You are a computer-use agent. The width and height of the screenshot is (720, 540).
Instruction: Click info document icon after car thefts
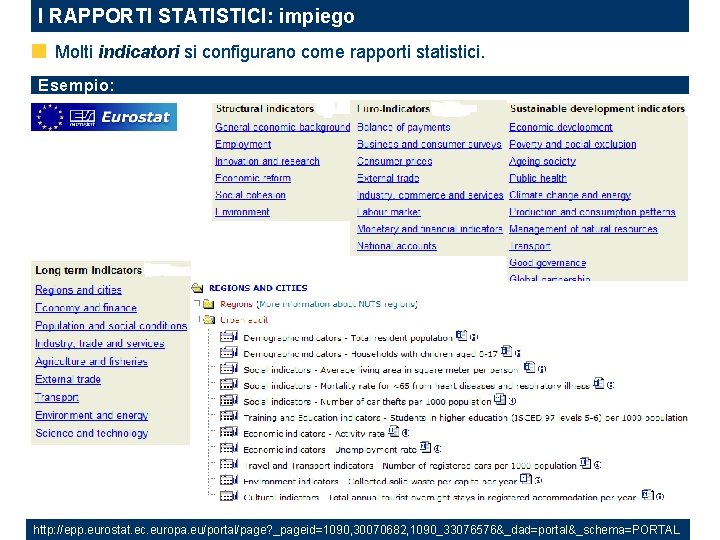(x=500, y=399)
